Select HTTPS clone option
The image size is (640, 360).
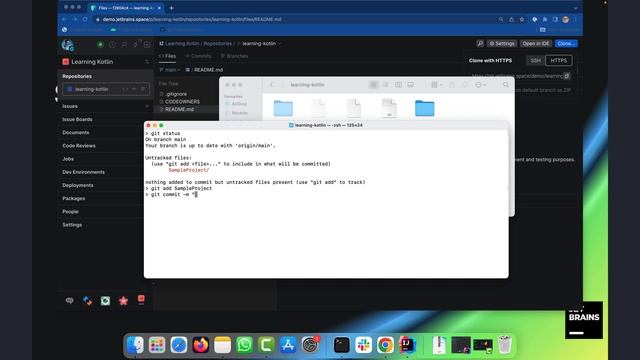click(x=559, y=60)
